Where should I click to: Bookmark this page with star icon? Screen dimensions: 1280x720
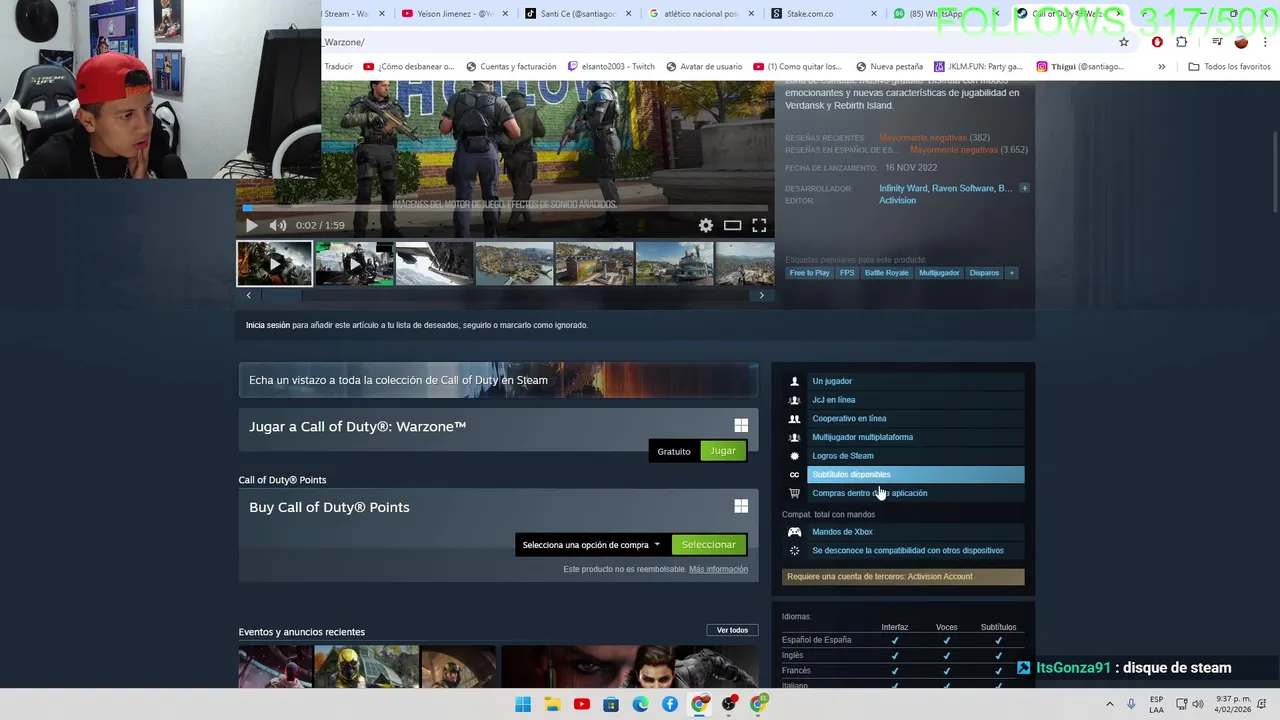point(1124,42)
